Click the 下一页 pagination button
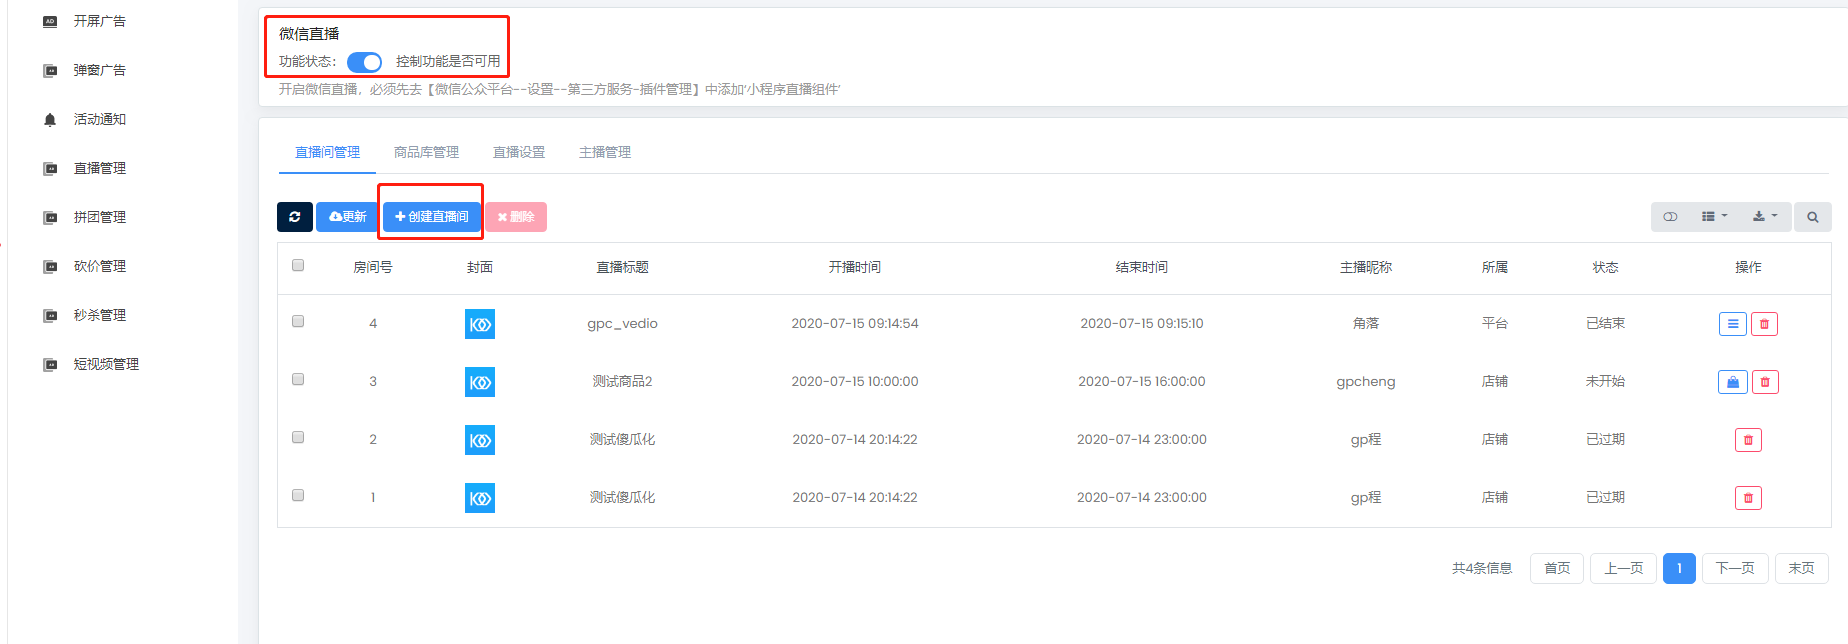 click(1735, 568)
